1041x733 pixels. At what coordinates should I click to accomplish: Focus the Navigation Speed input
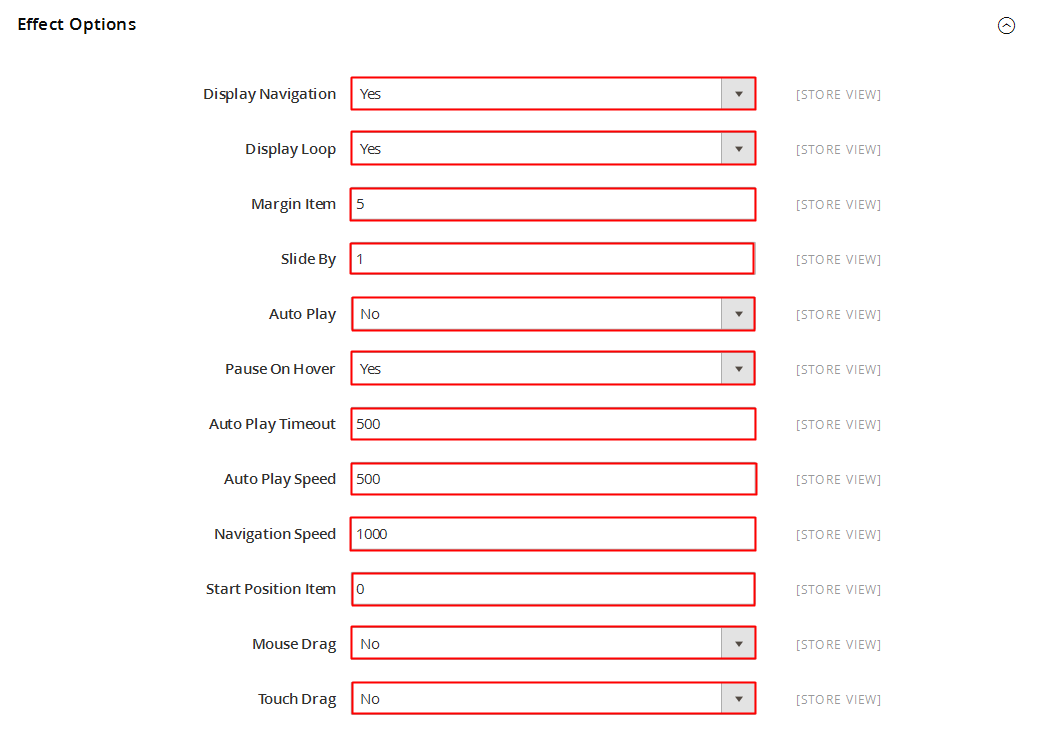[x=553, y=534]
